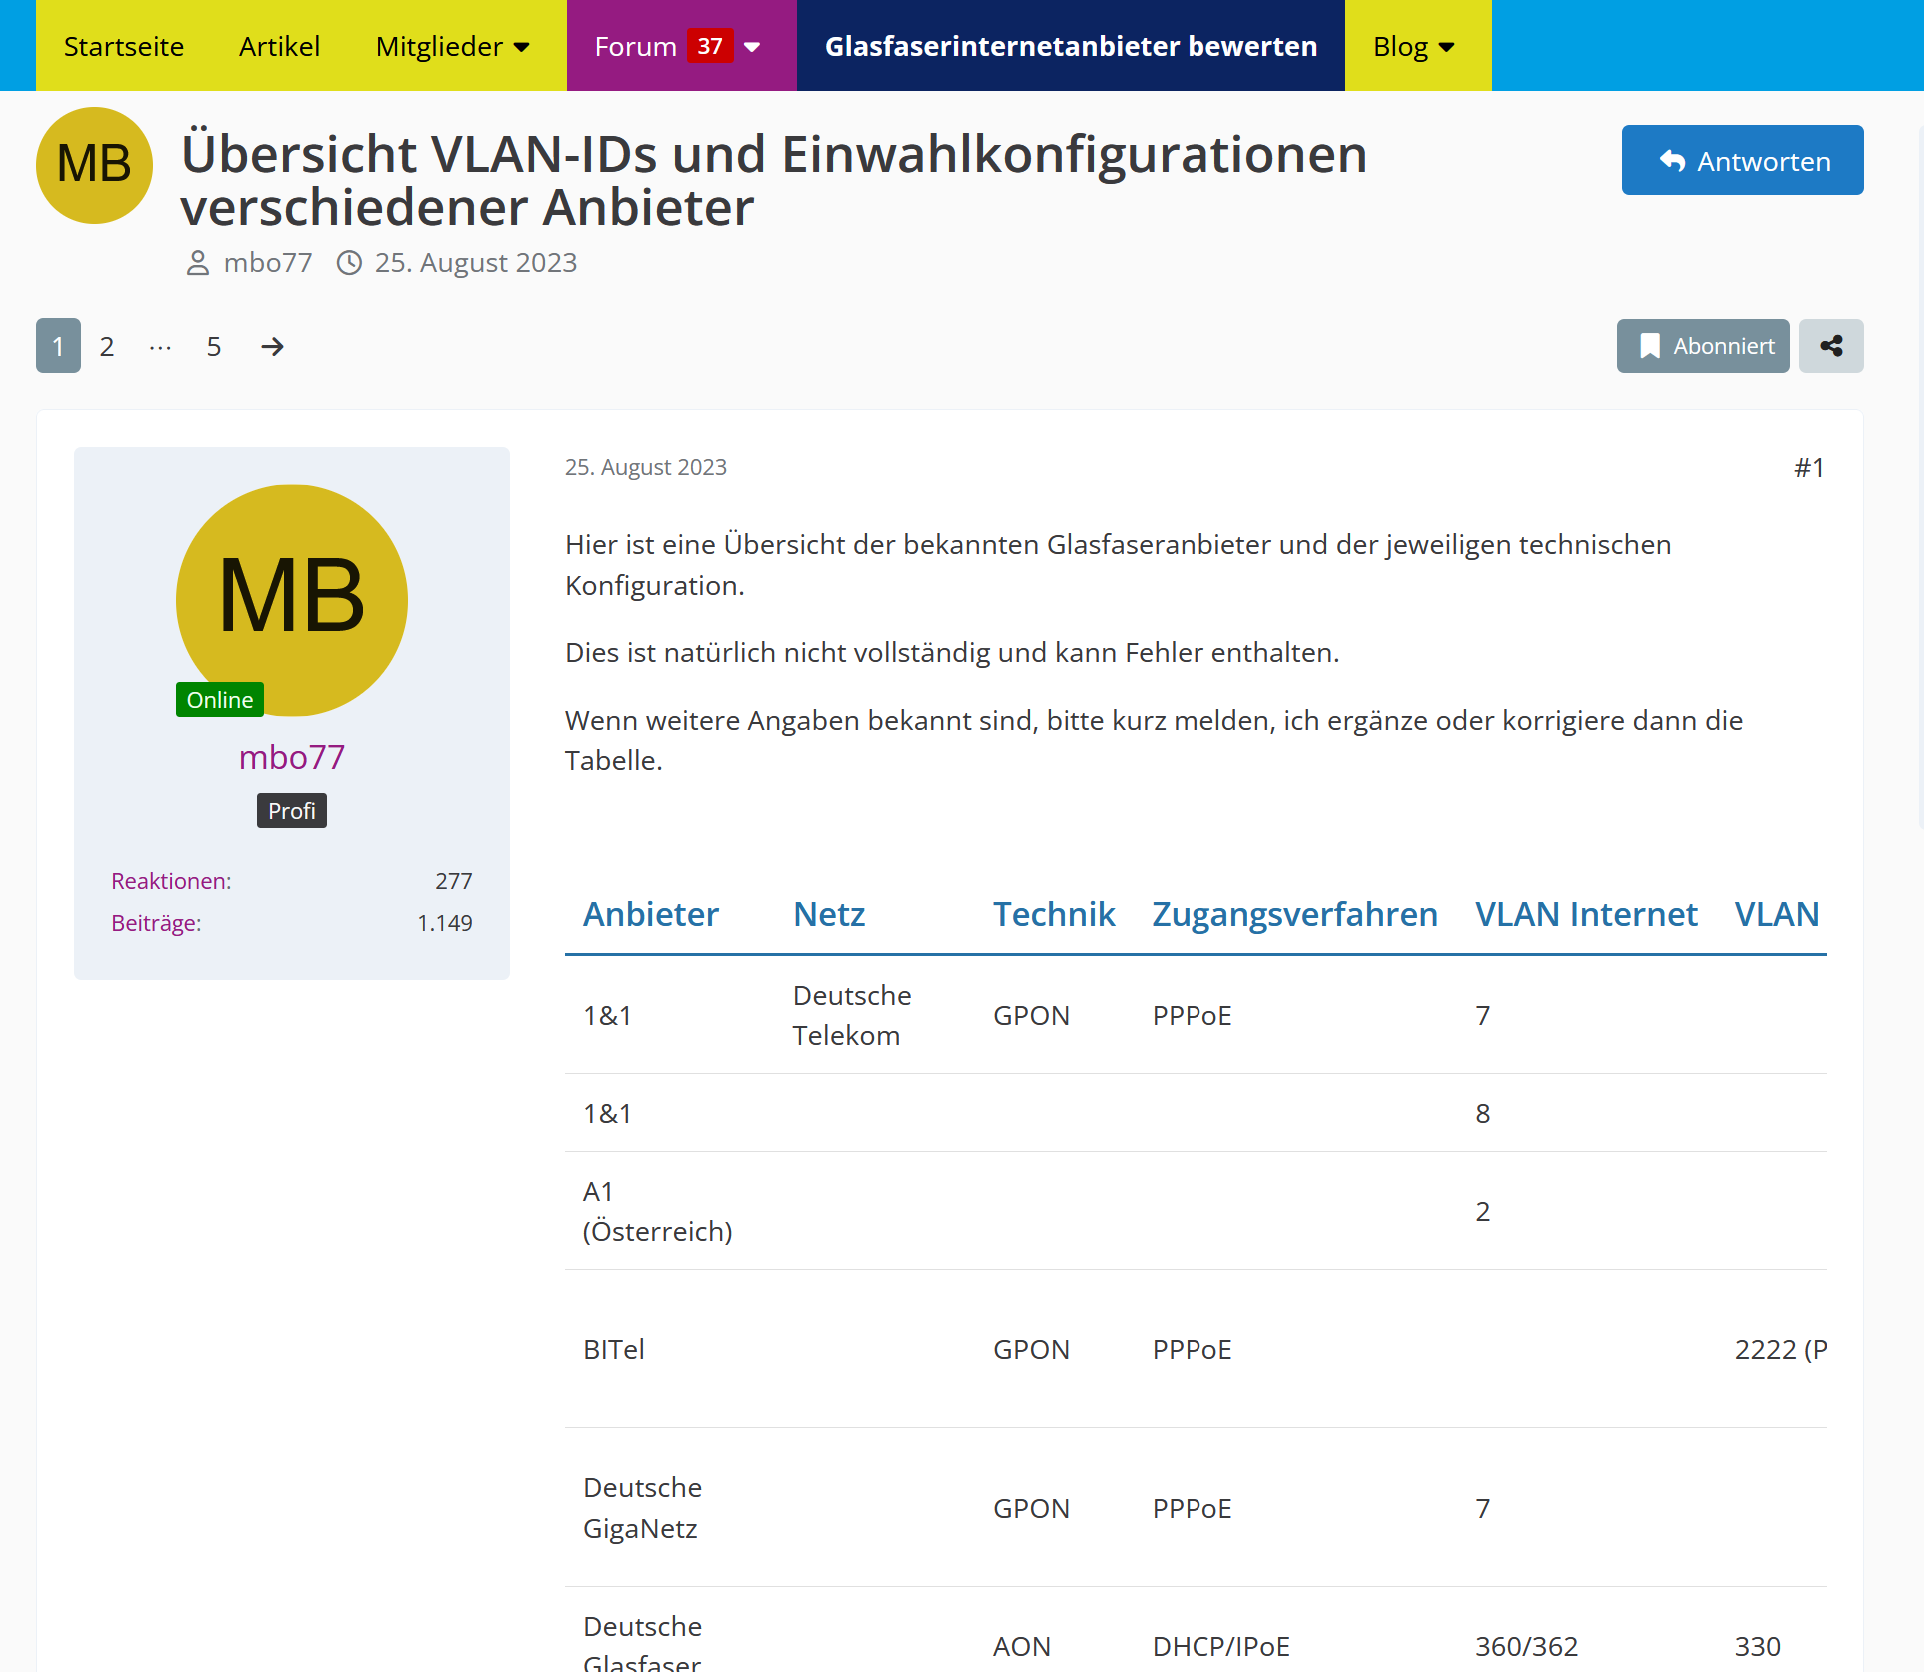Select current page 1 button
1924x1672 pixels.
click(x=58, y=346)
